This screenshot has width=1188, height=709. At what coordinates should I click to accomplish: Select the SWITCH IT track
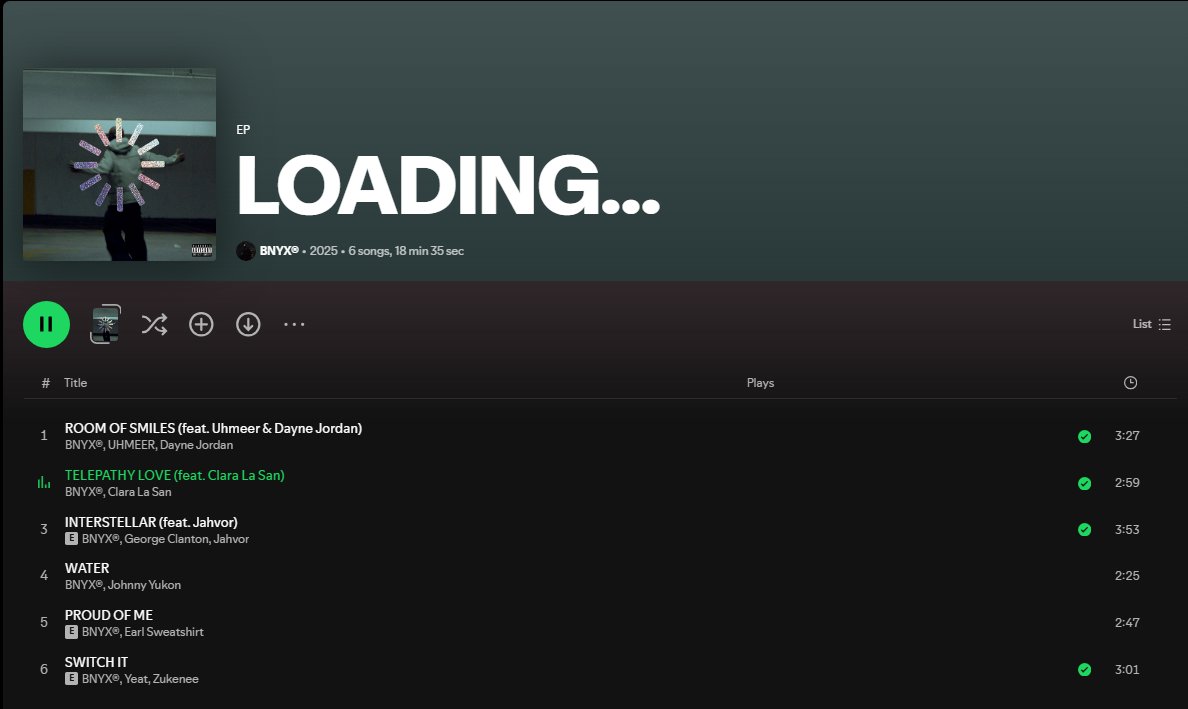(x=96, y=662)
